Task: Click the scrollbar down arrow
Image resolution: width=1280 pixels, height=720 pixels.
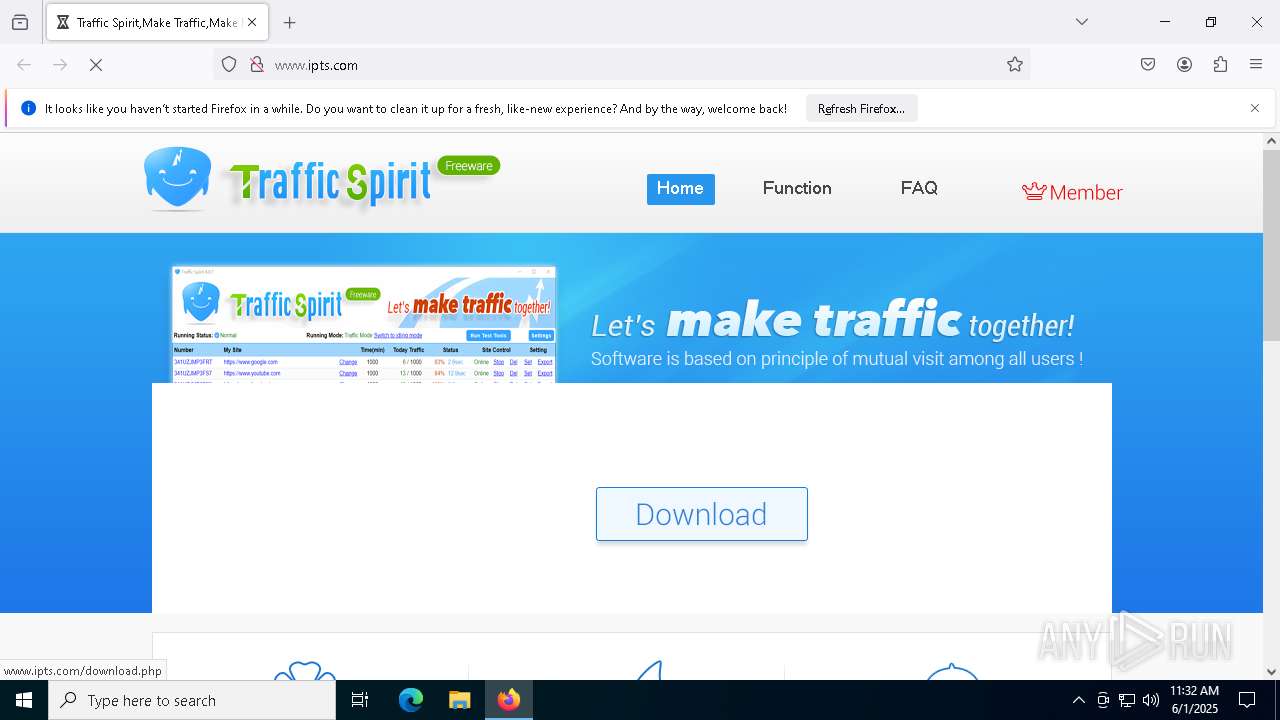Action: coord(1271,672)
